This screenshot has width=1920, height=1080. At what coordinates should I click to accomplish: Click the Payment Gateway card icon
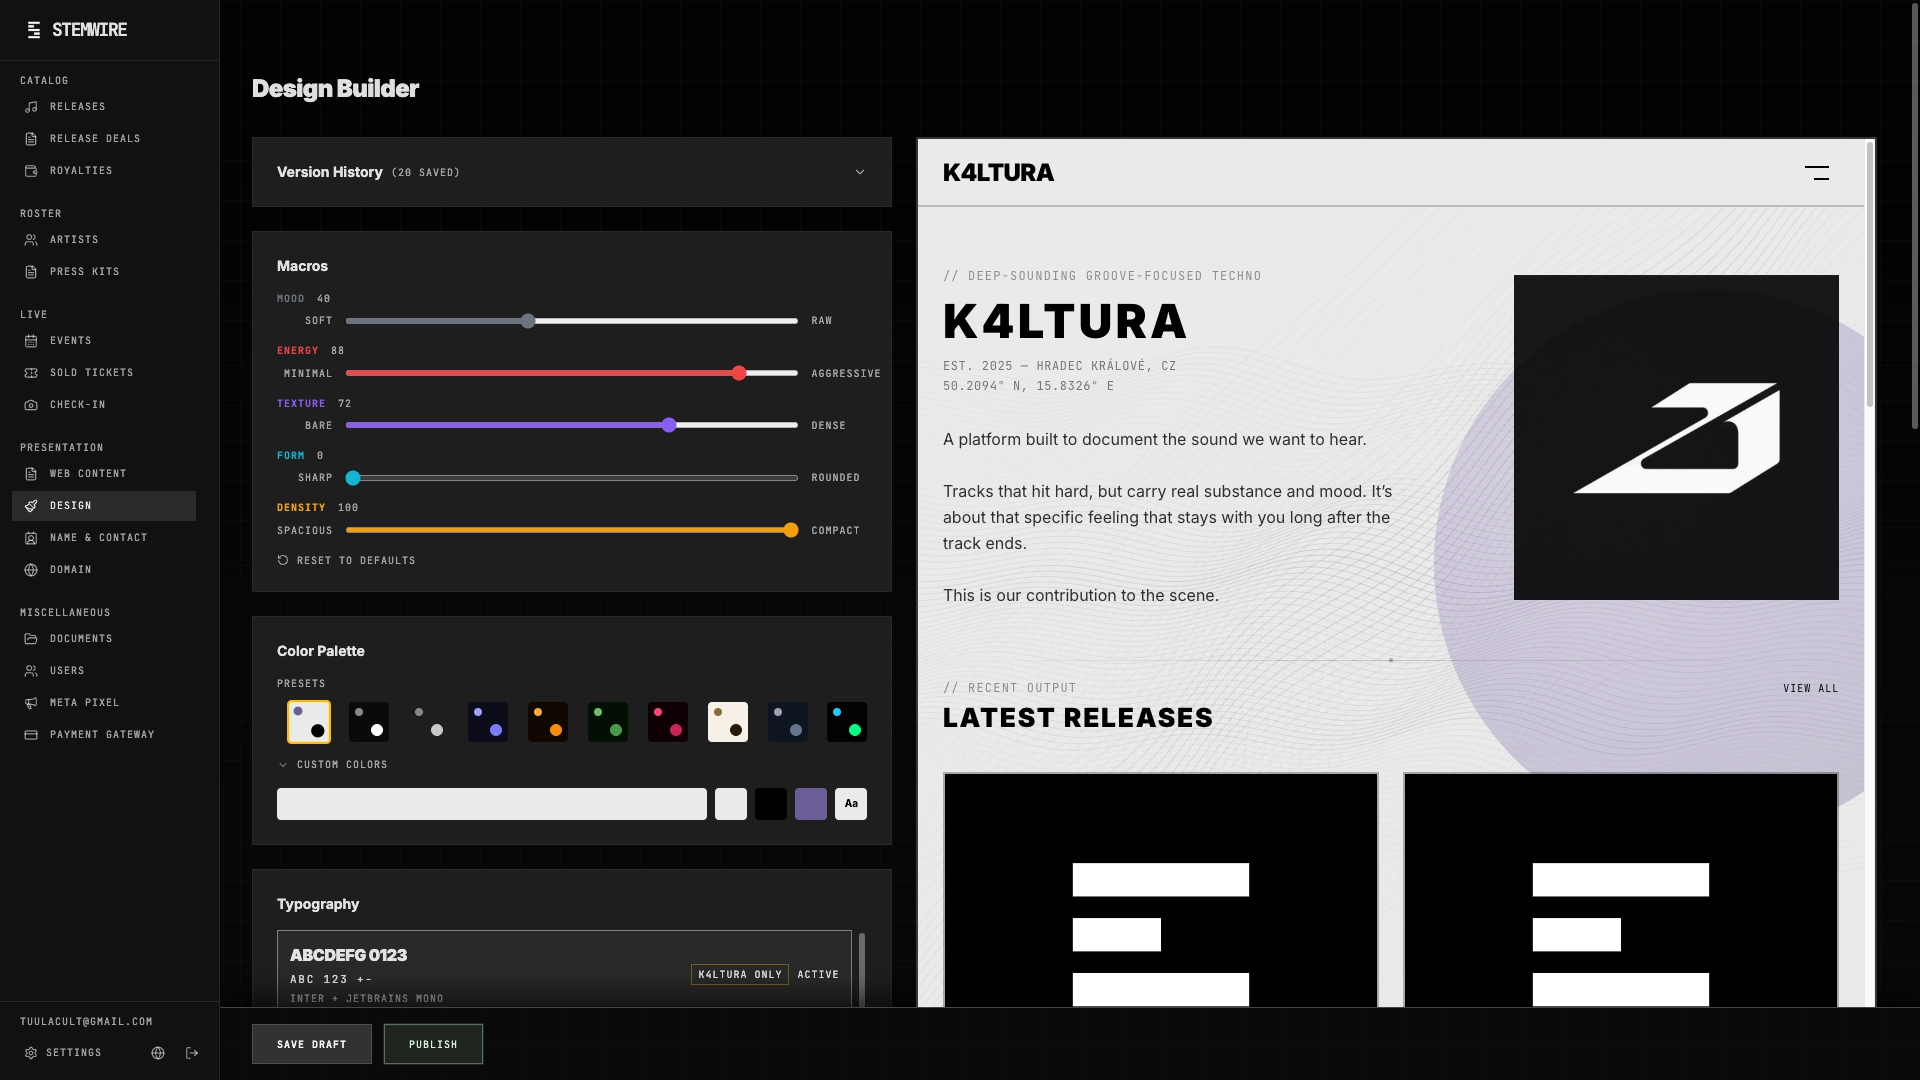tap(31, 735)
